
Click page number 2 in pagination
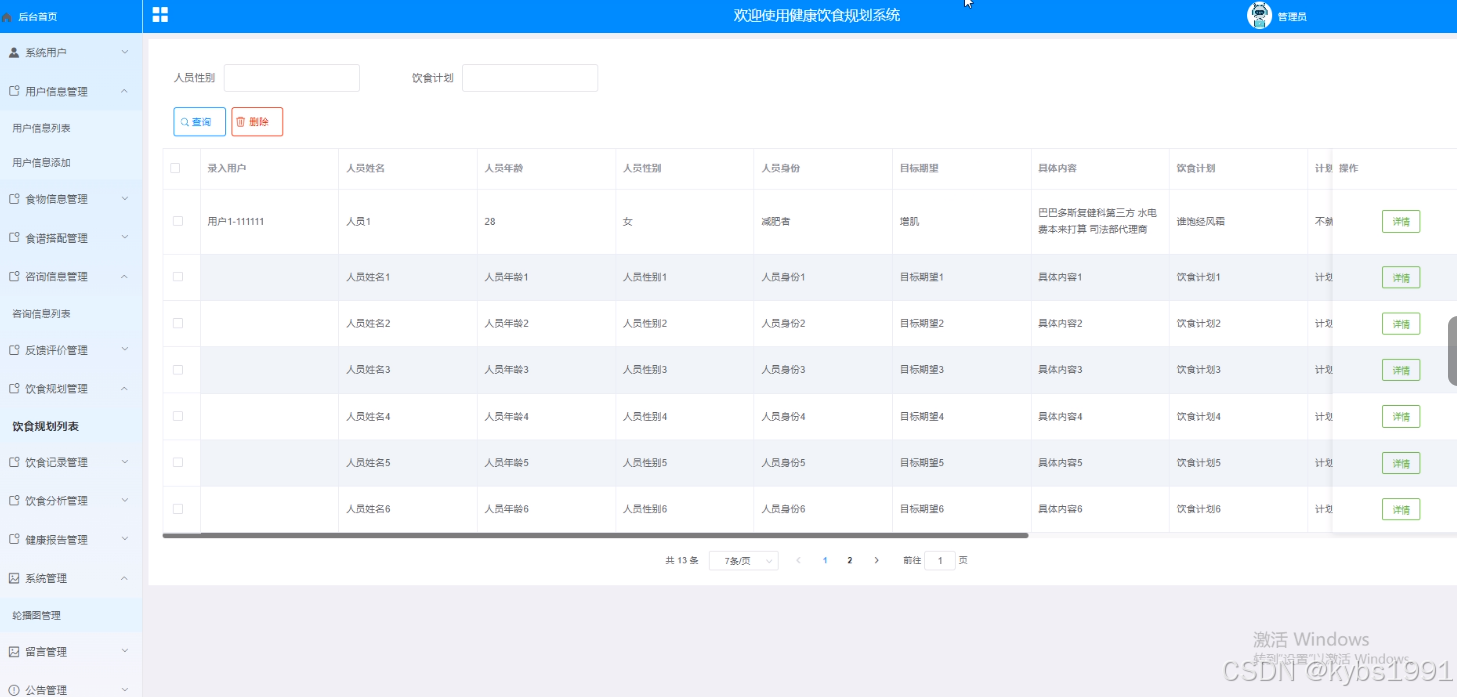click(850, 561)
